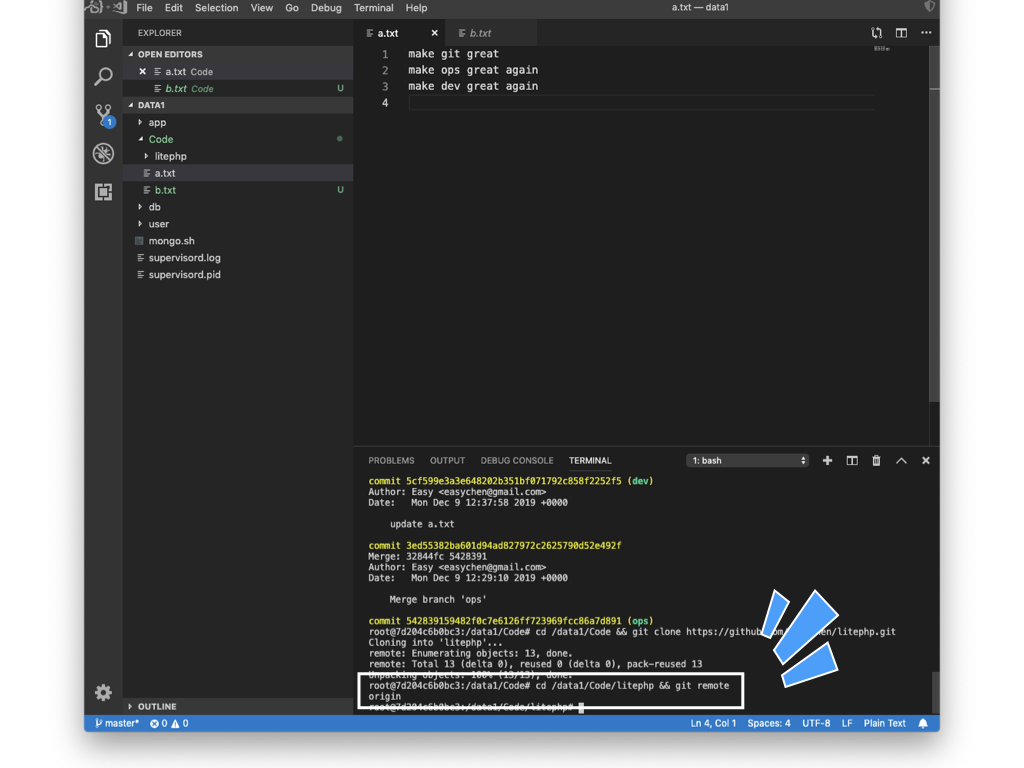1024x768 pixels.
Task: Open notifications bell in status bar
Action: (923, 723)
